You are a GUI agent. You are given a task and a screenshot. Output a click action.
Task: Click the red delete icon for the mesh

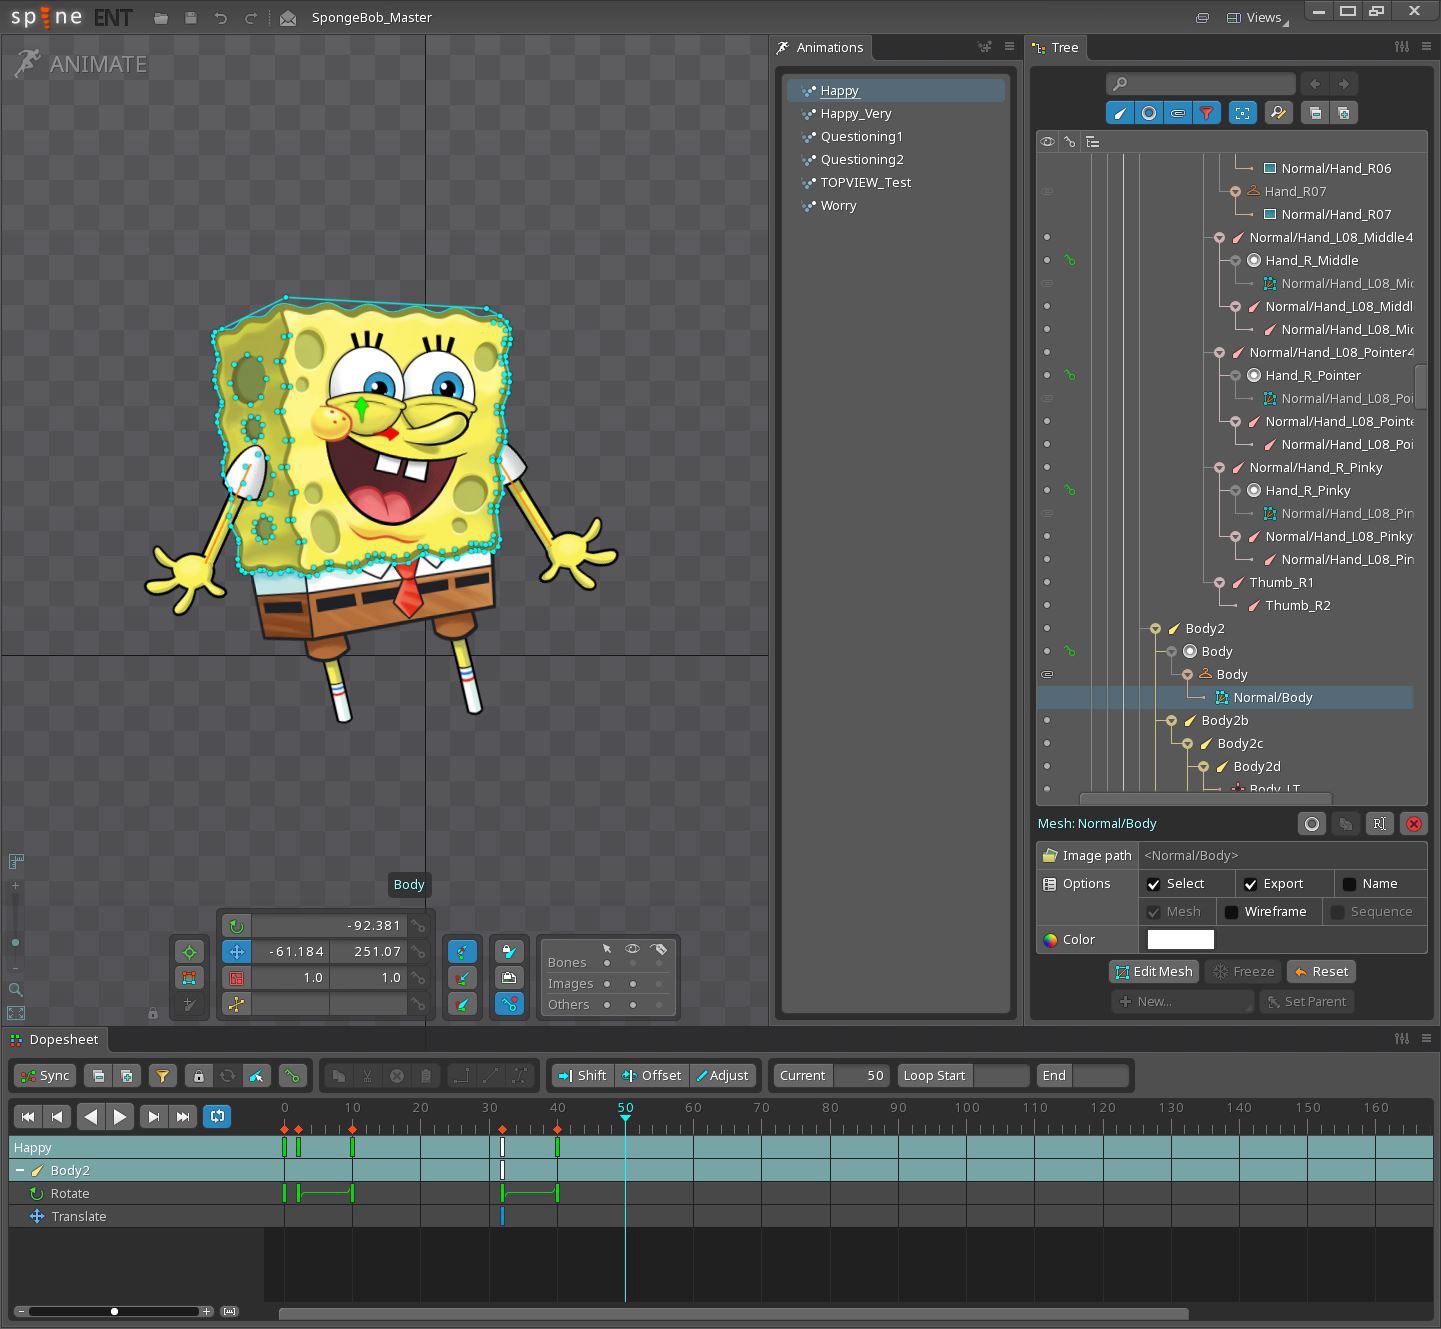1414,824
